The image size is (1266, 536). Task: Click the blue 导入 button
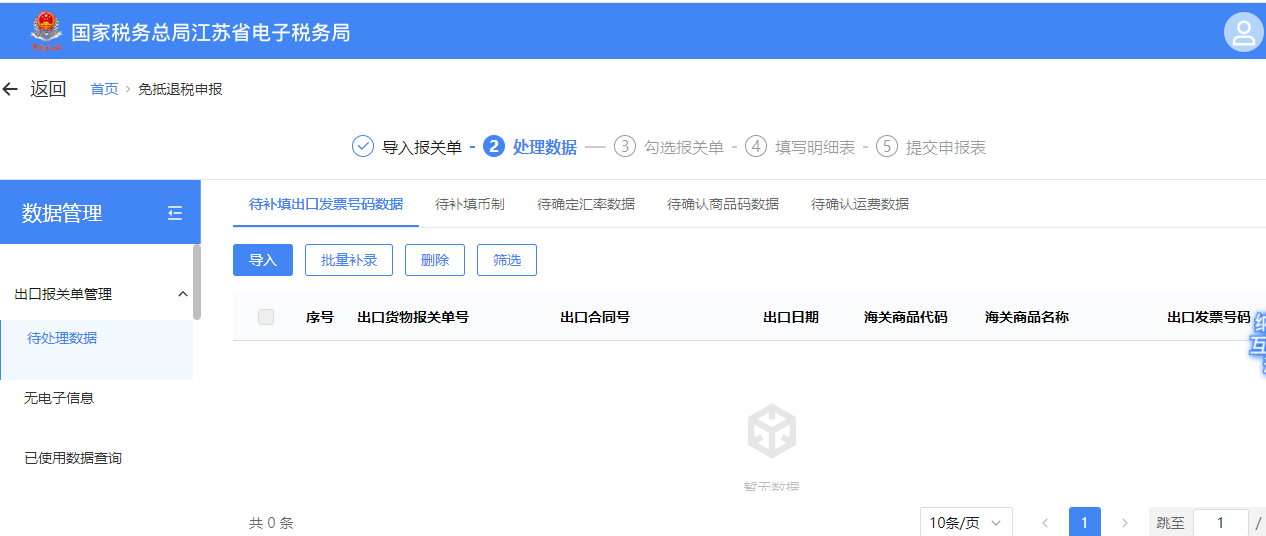[263, 260]
